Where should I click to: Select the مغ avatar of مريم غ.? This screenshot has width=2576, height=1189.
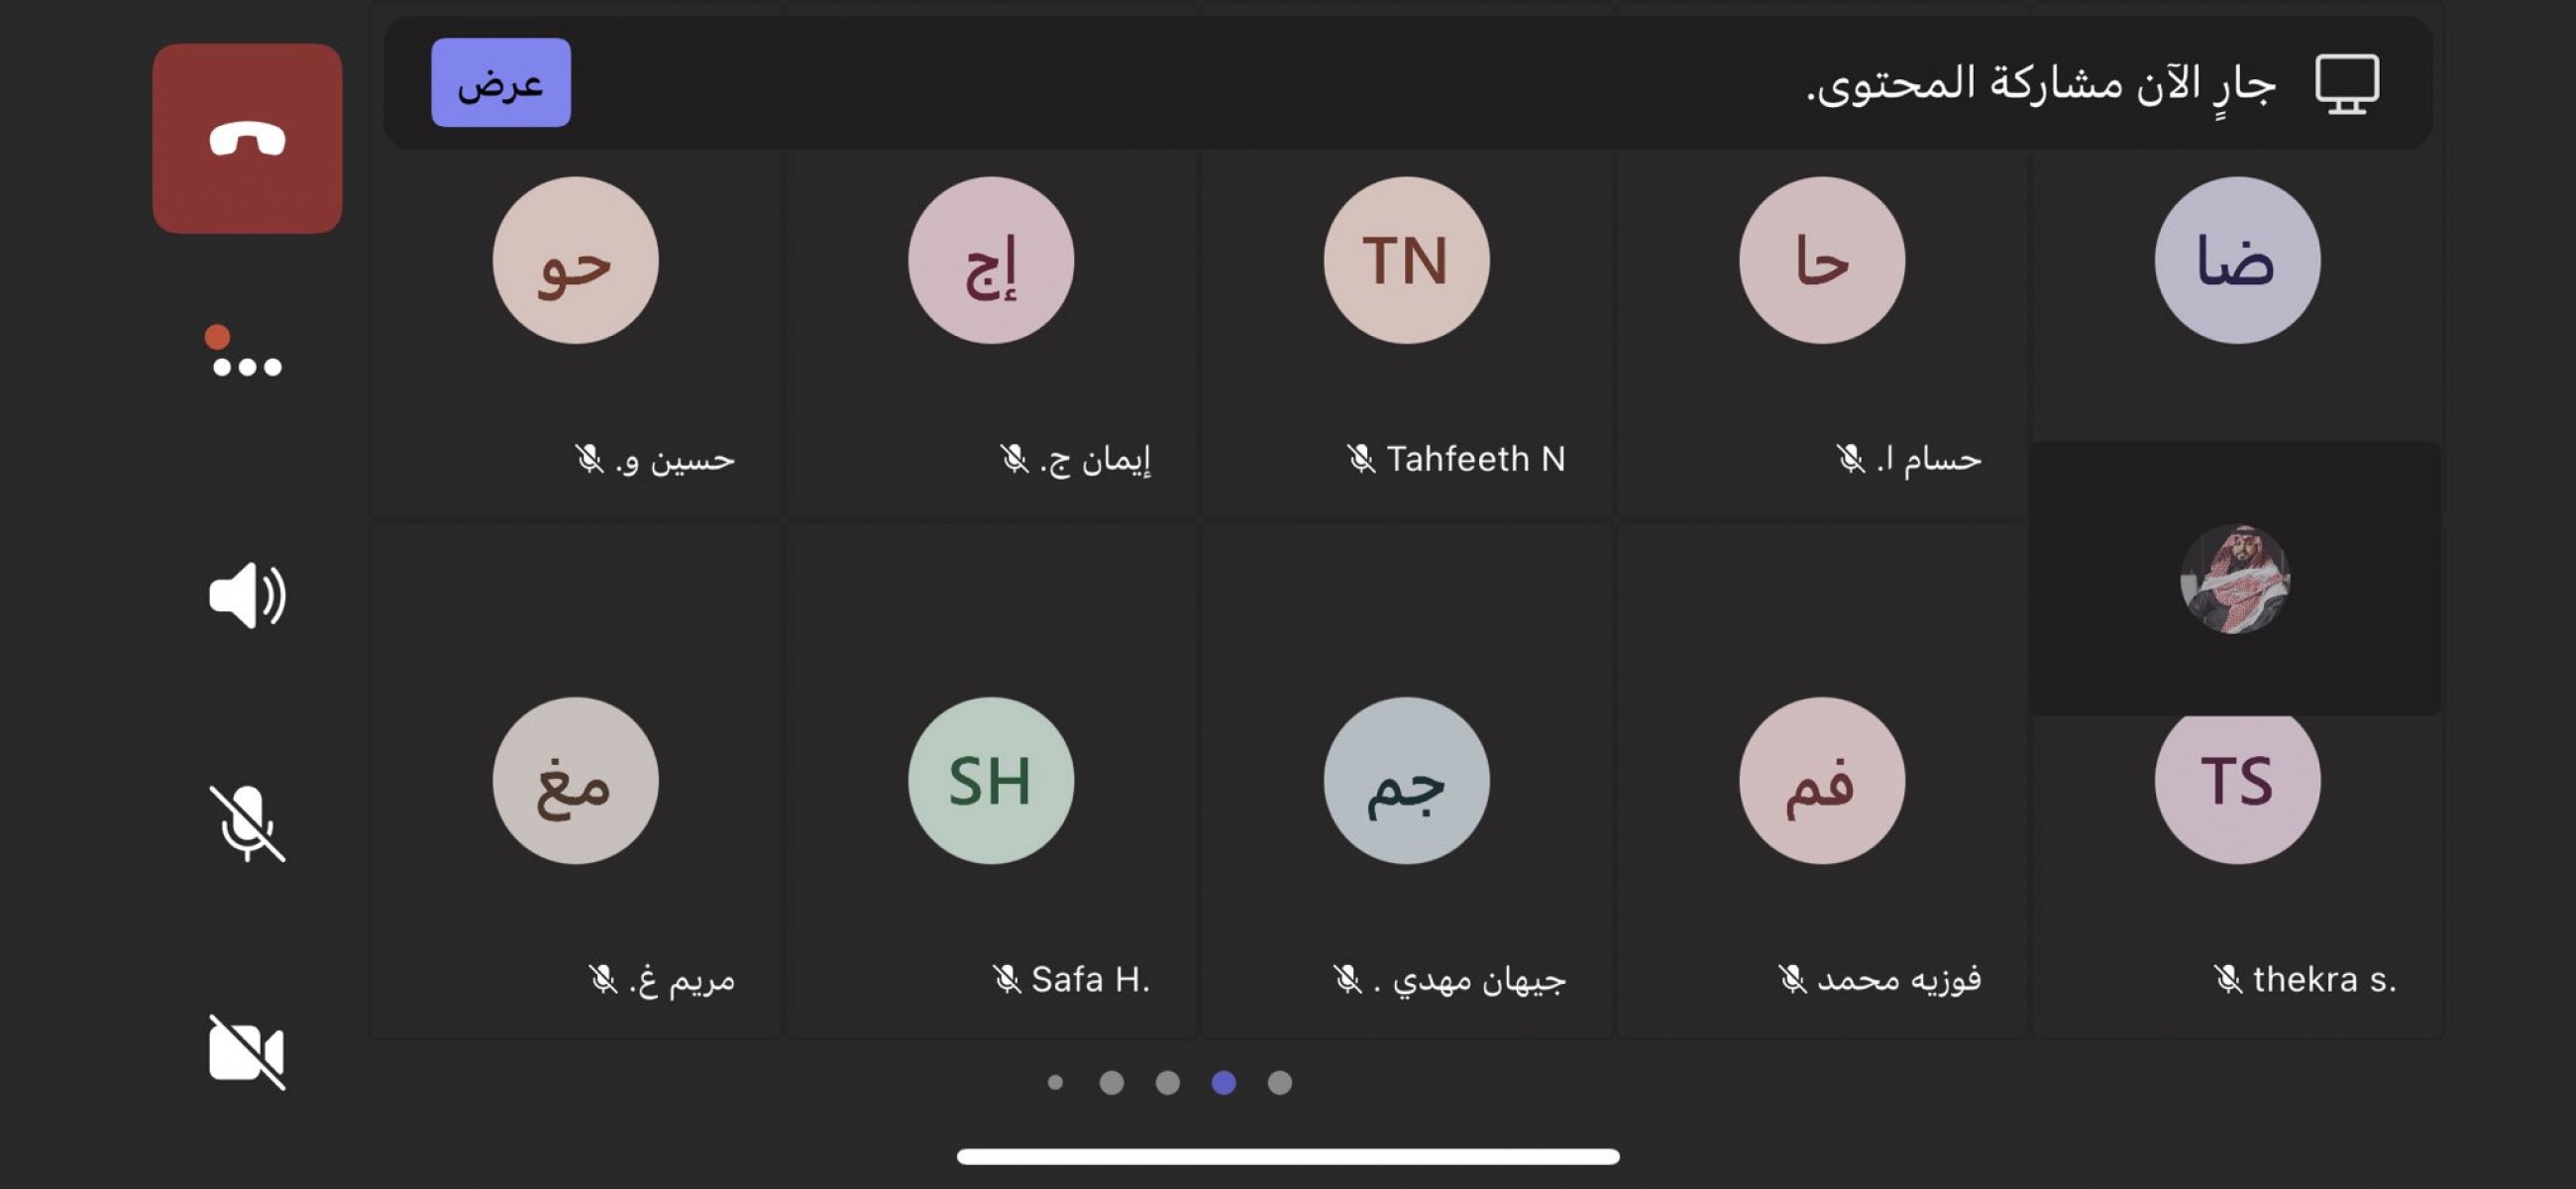click(x=575, y=780)
